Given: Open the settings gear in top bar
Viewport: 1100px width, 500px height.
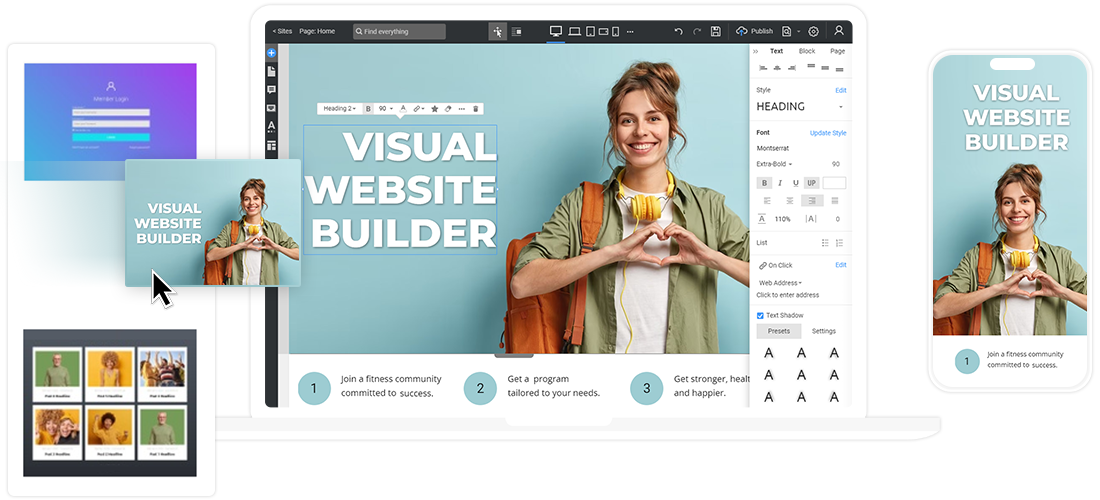Looking at the screenshot, I should tap(813, 31).
